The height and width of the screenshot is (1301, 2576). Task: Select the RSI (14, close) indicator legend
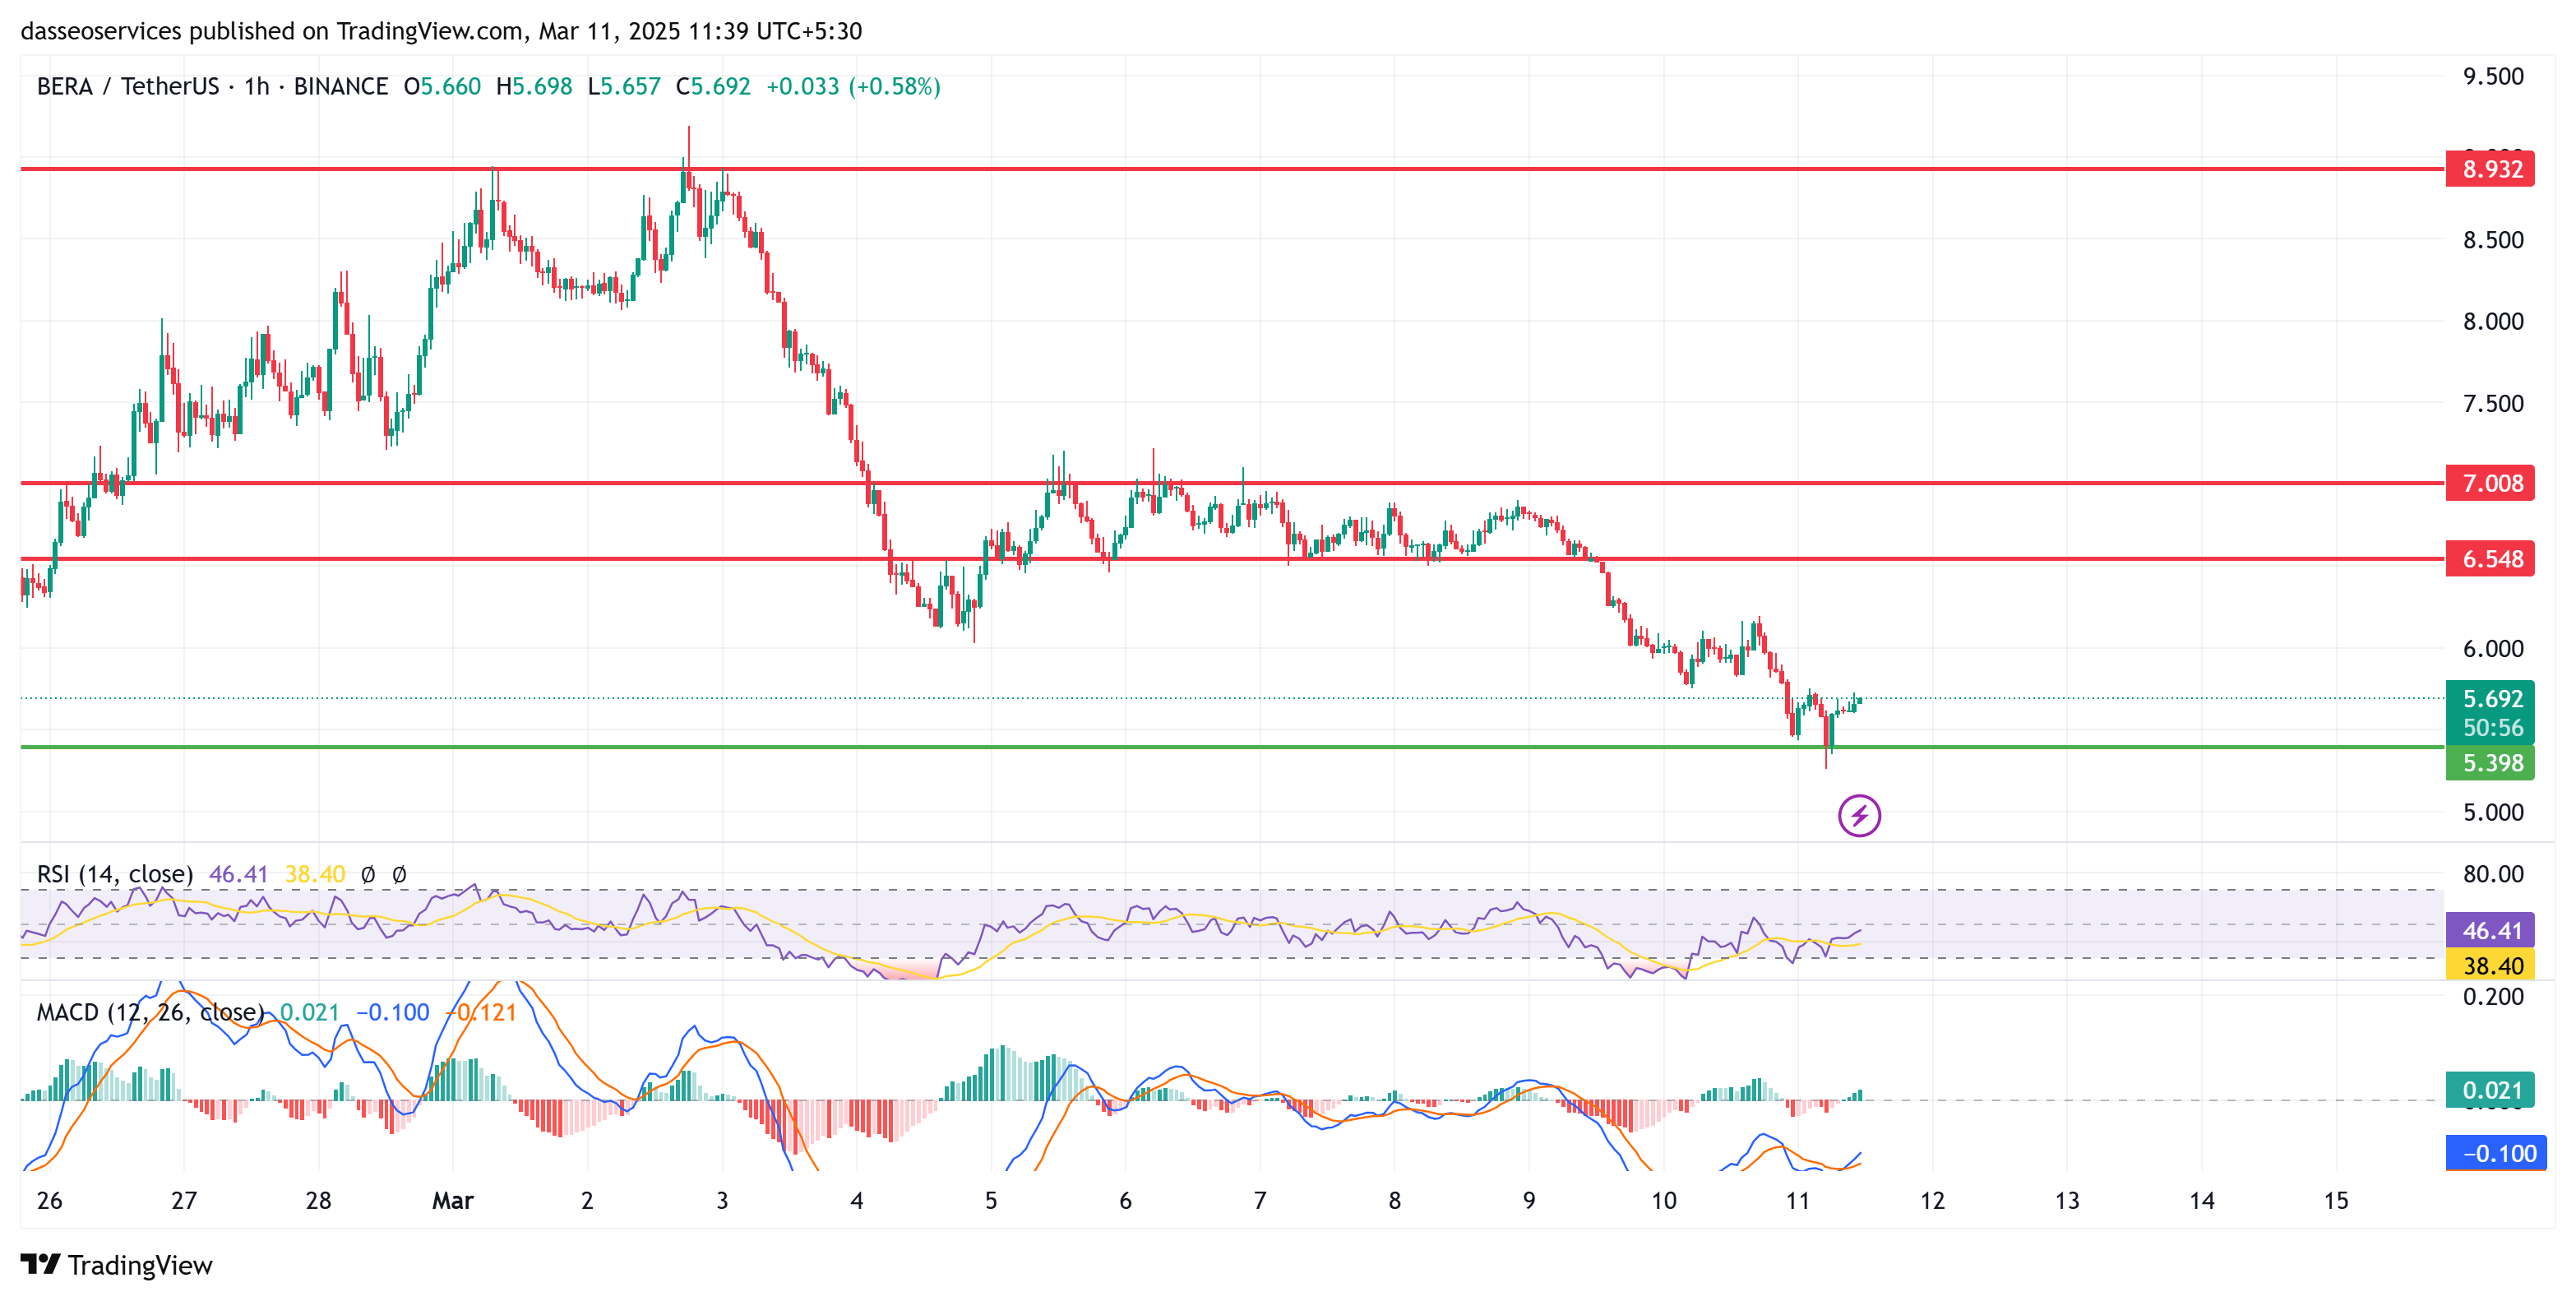tap(115, 874)
